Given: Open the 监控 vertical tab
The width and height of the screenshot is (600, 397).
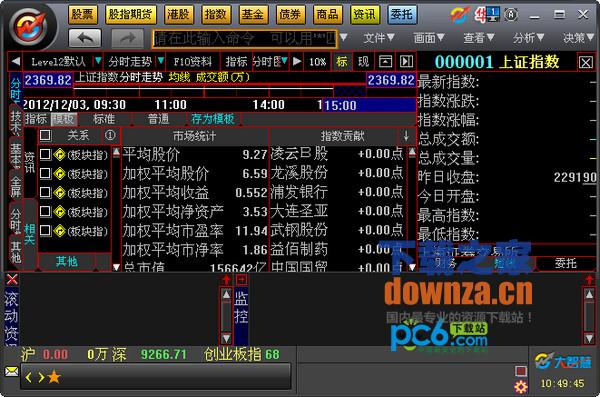Looking at the screenshot, I should tap(241, 308).
